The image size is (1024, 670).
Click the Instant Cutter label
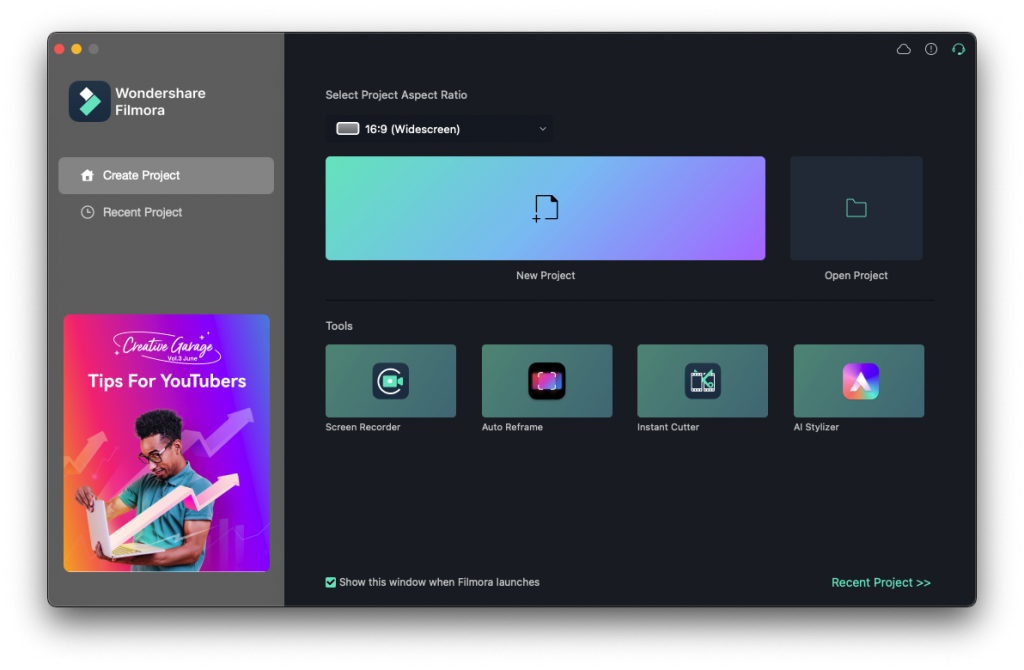point(668,427)
